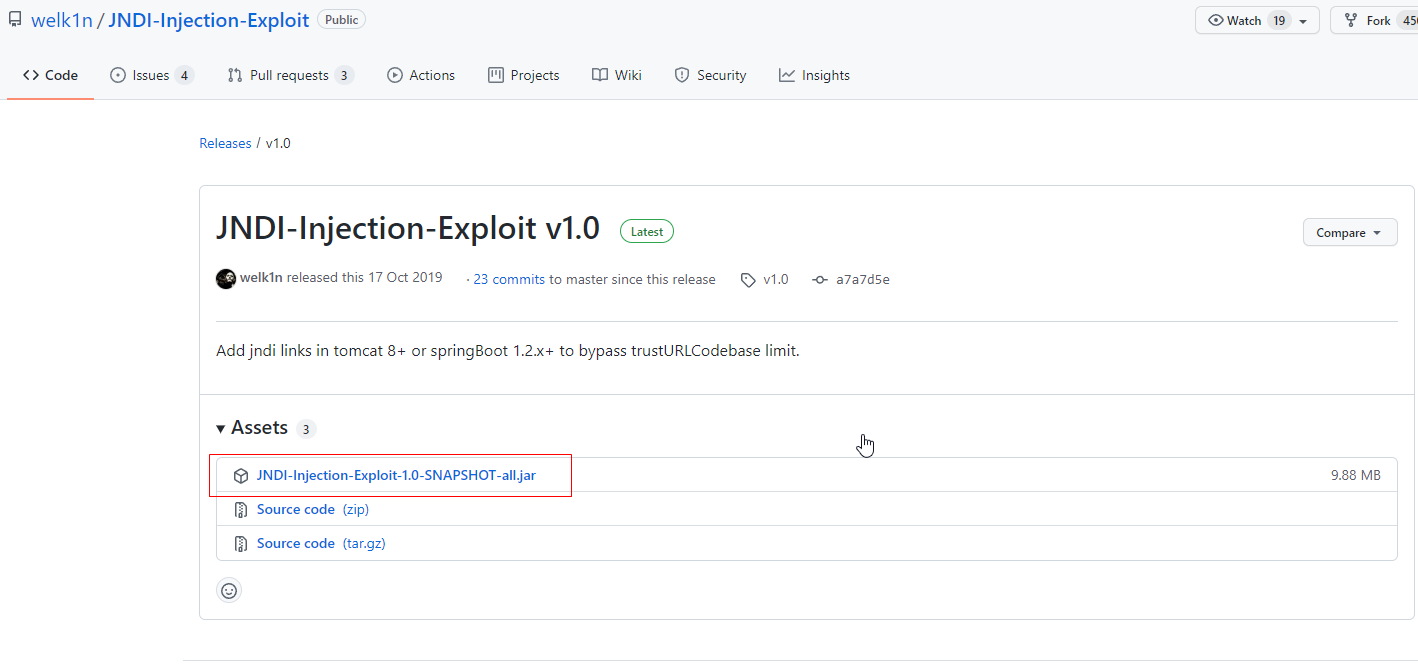Viewport: 1418px width, 672px height.
Task: Open the Compare dropdown
Action: click(x=1350, y=233)
